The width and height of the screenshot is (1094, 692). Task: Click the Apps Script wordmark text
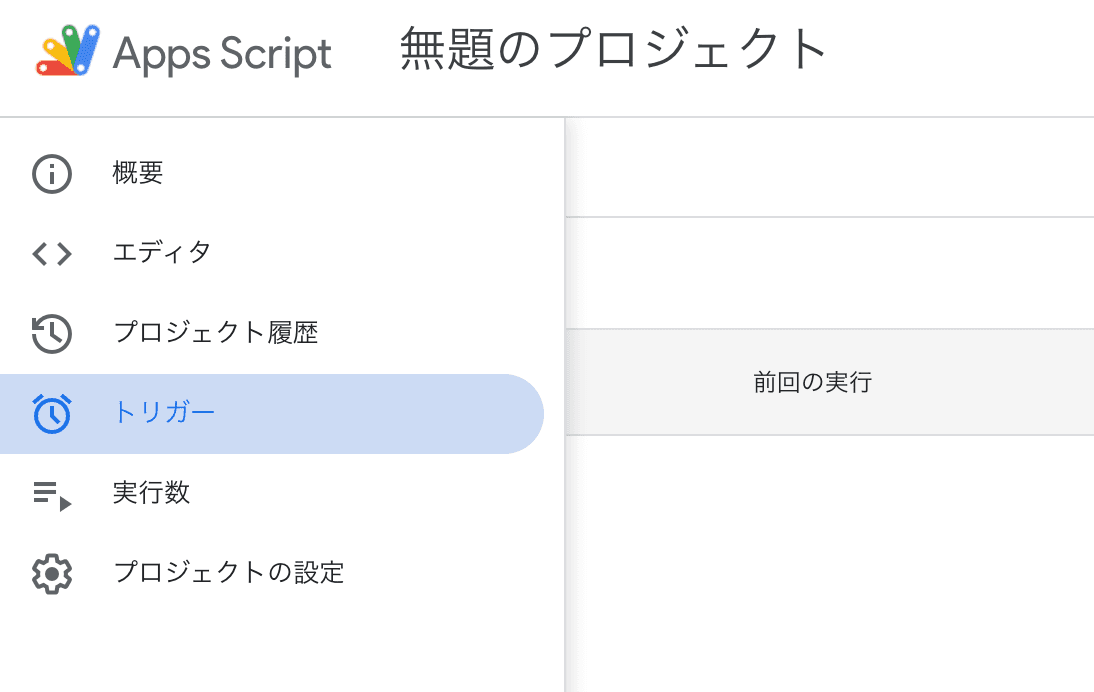(x=222, y=52)
